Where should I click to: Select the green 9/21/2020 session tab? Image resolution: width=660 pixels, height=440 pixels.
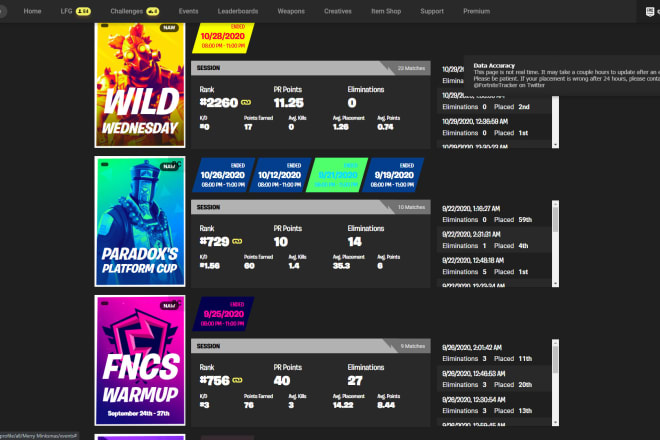[x=337, y=175]
